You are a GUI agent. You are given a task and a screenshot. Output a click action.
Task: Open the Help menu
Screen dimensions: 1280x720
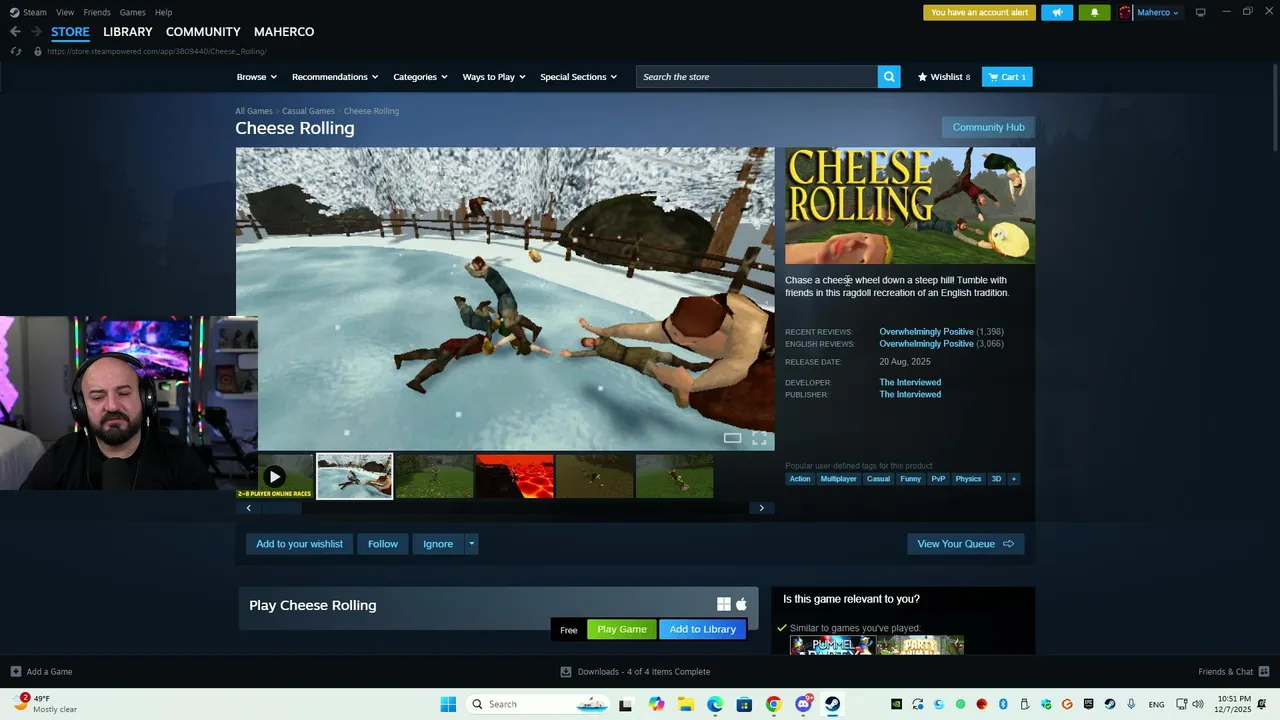point(163,12)
